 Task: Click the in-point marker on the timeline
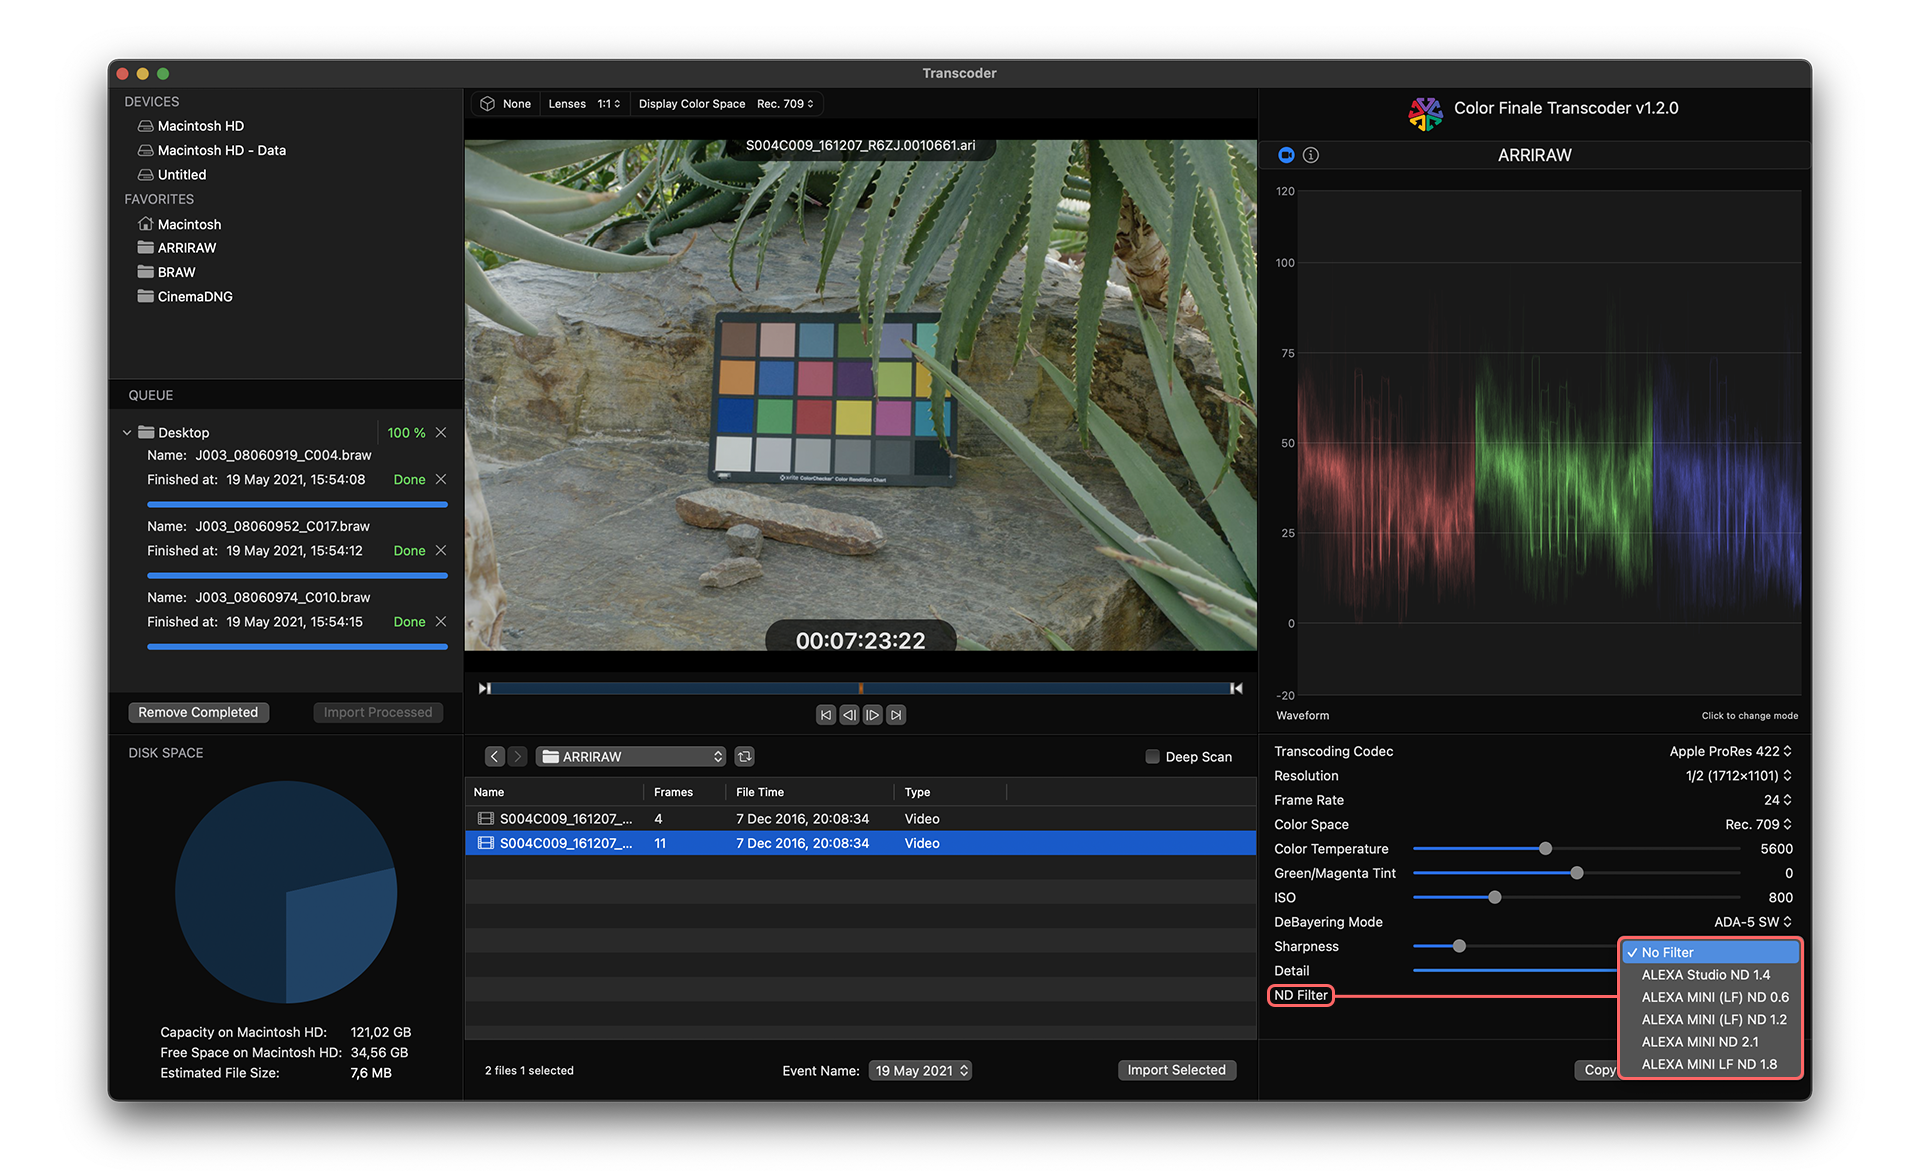click(485, 688)
